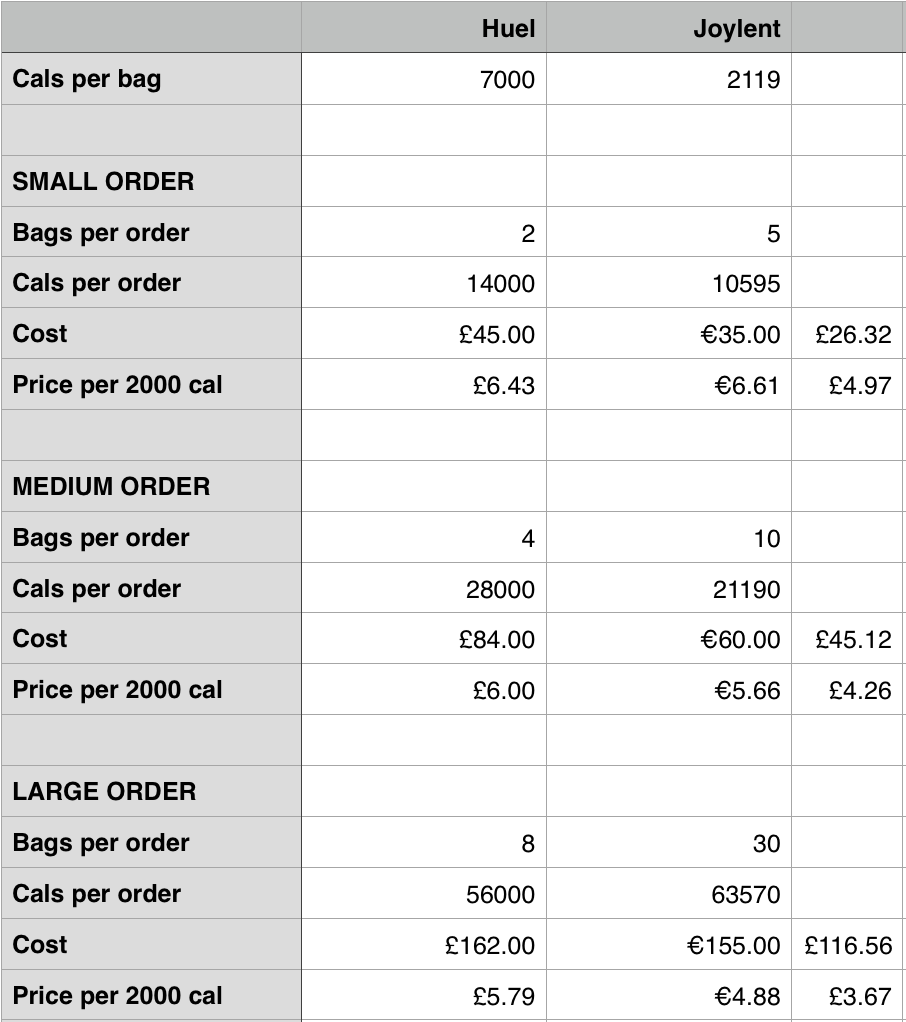
Task: Select the Joylent column header
Action: click(x=669, y=27)
